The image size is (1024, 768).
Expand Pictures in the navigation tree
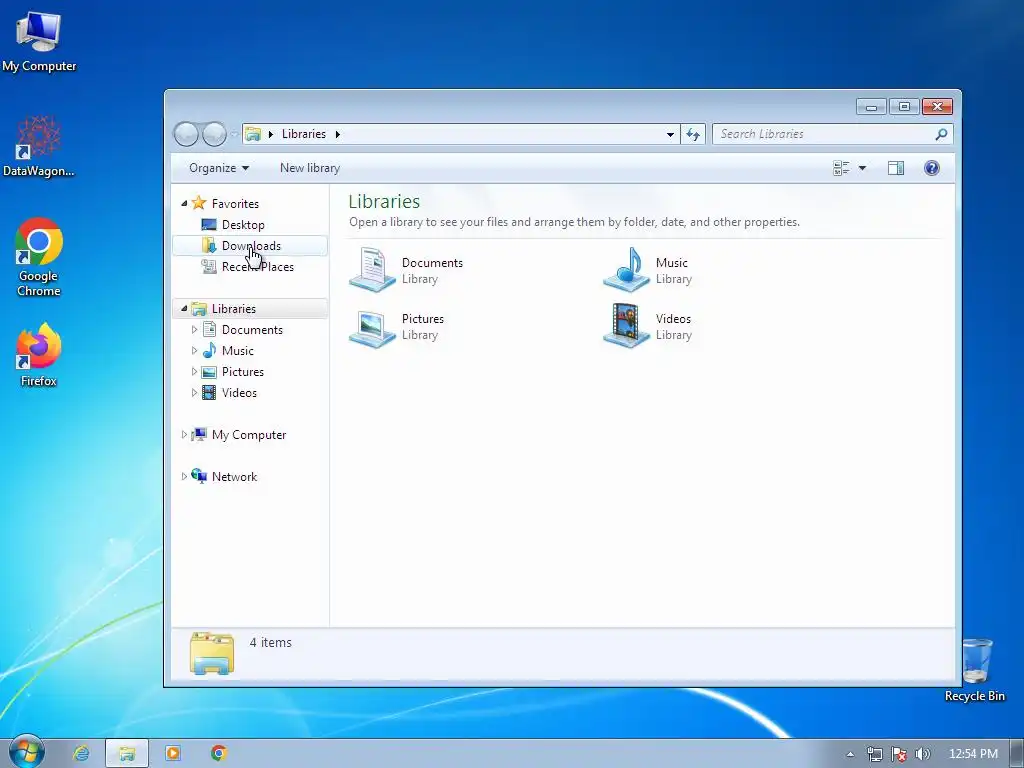click(194, 372)
